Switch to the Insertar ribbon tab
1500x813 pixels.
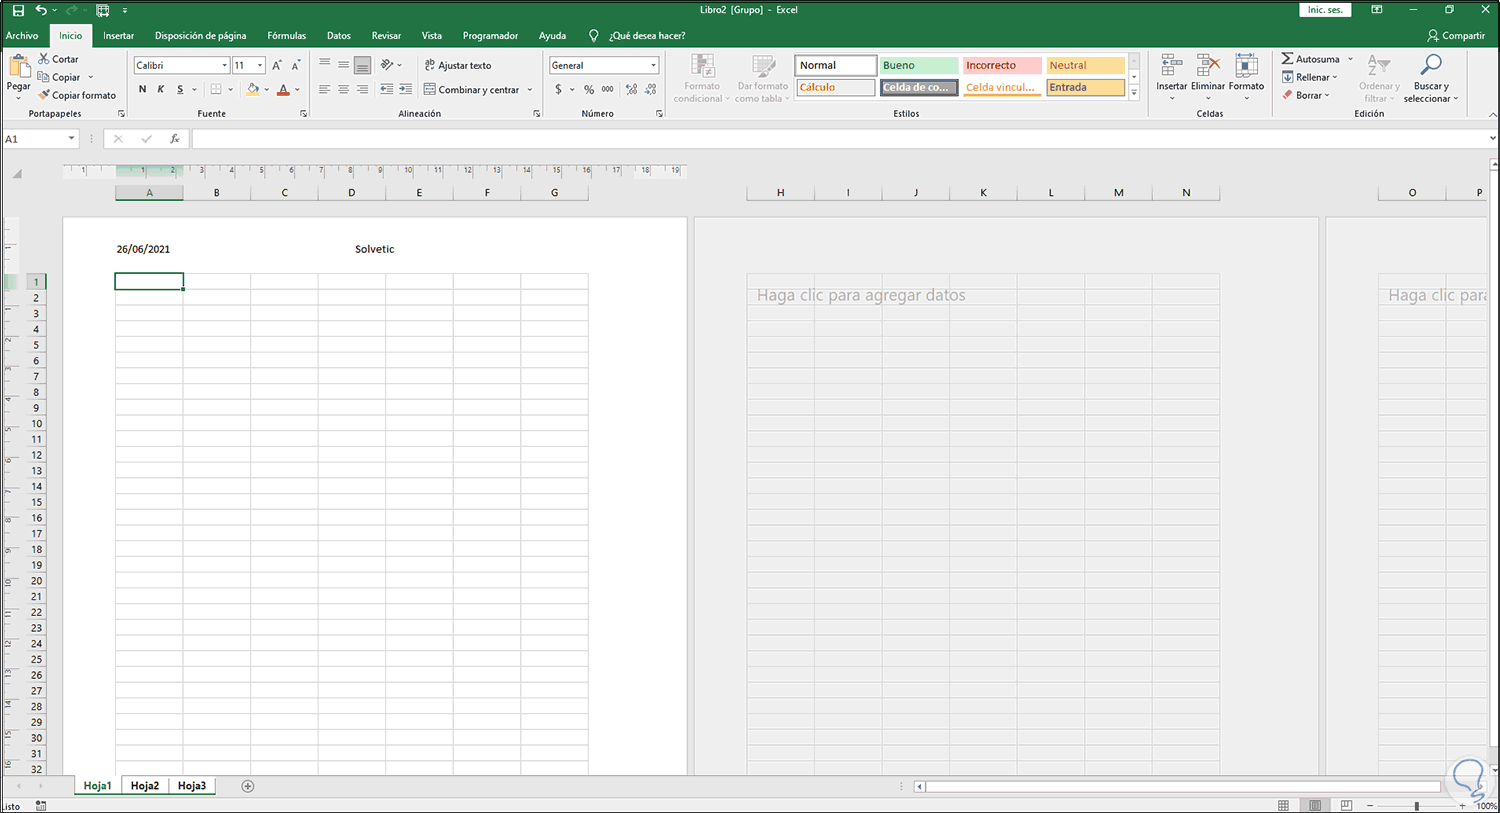point(118,36)
